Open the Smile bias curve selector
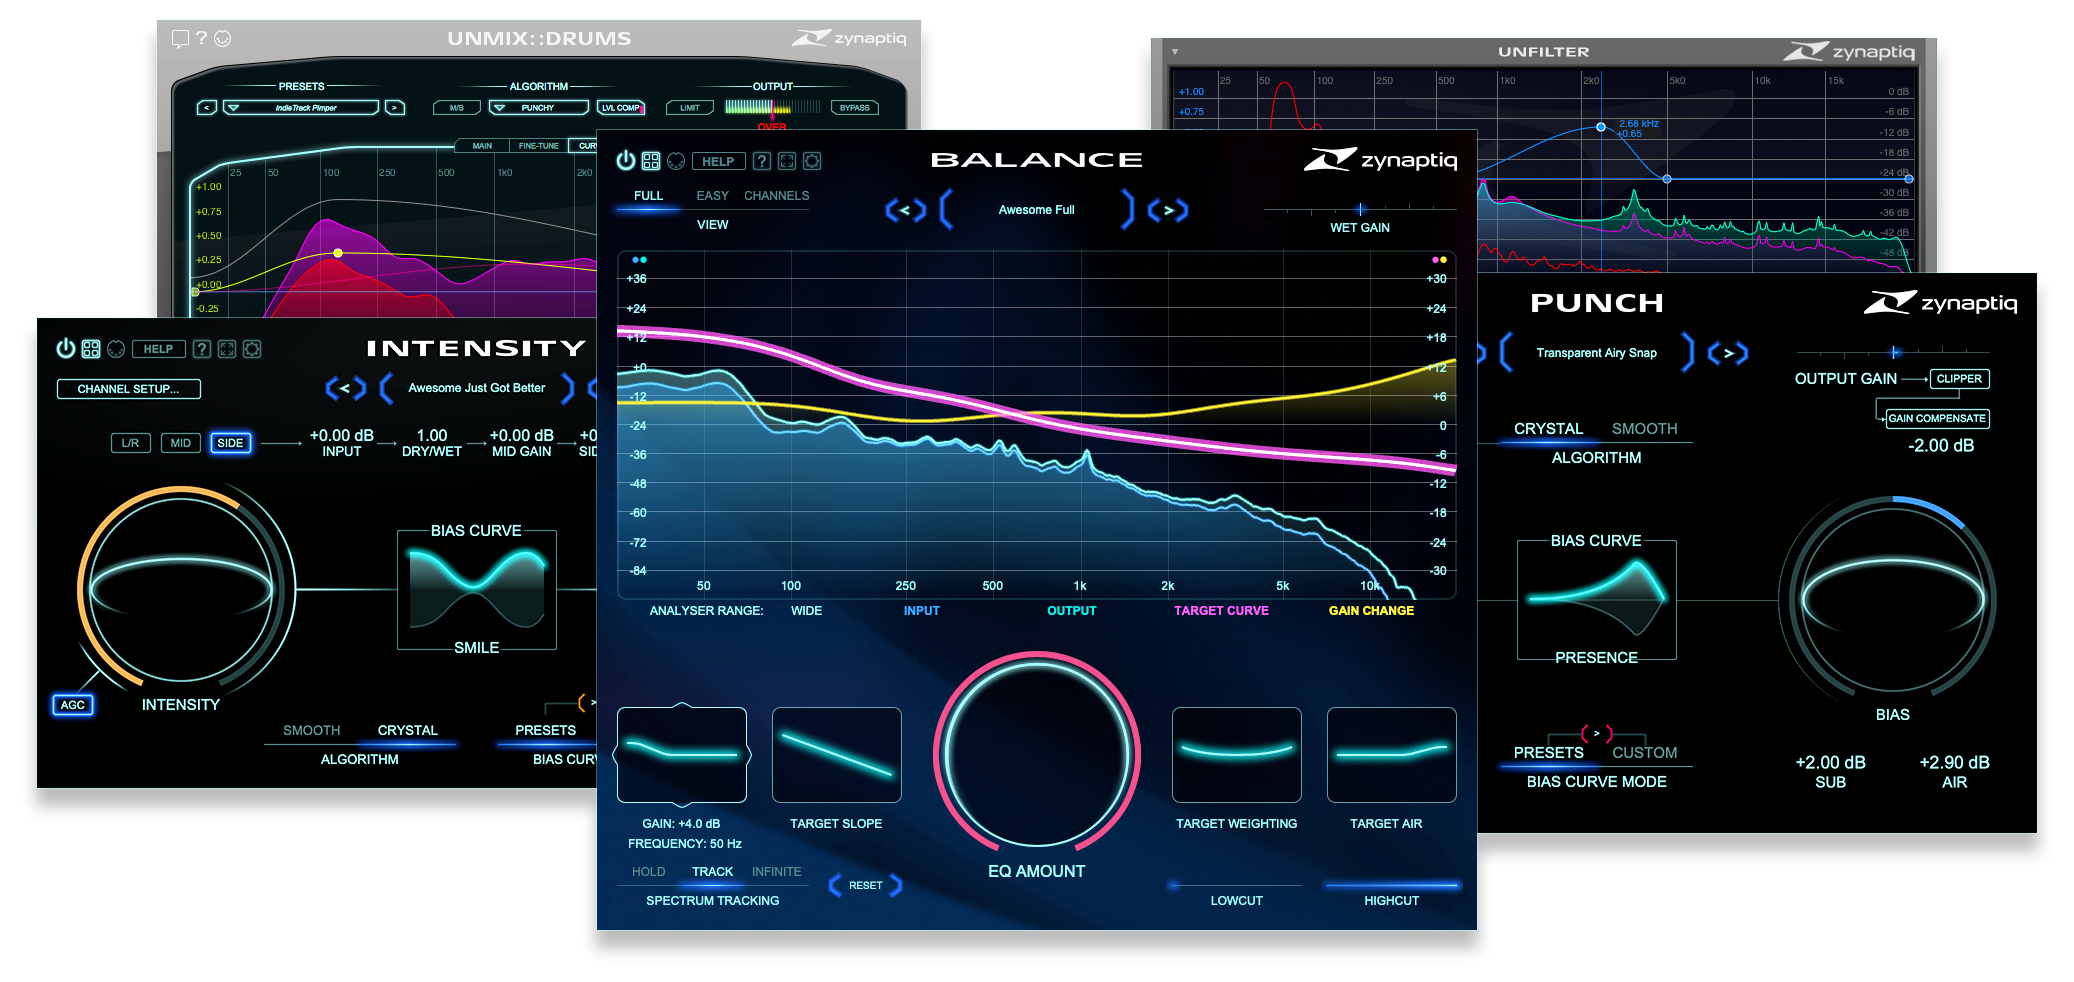2074x982 pixels. tap(477, 590)
